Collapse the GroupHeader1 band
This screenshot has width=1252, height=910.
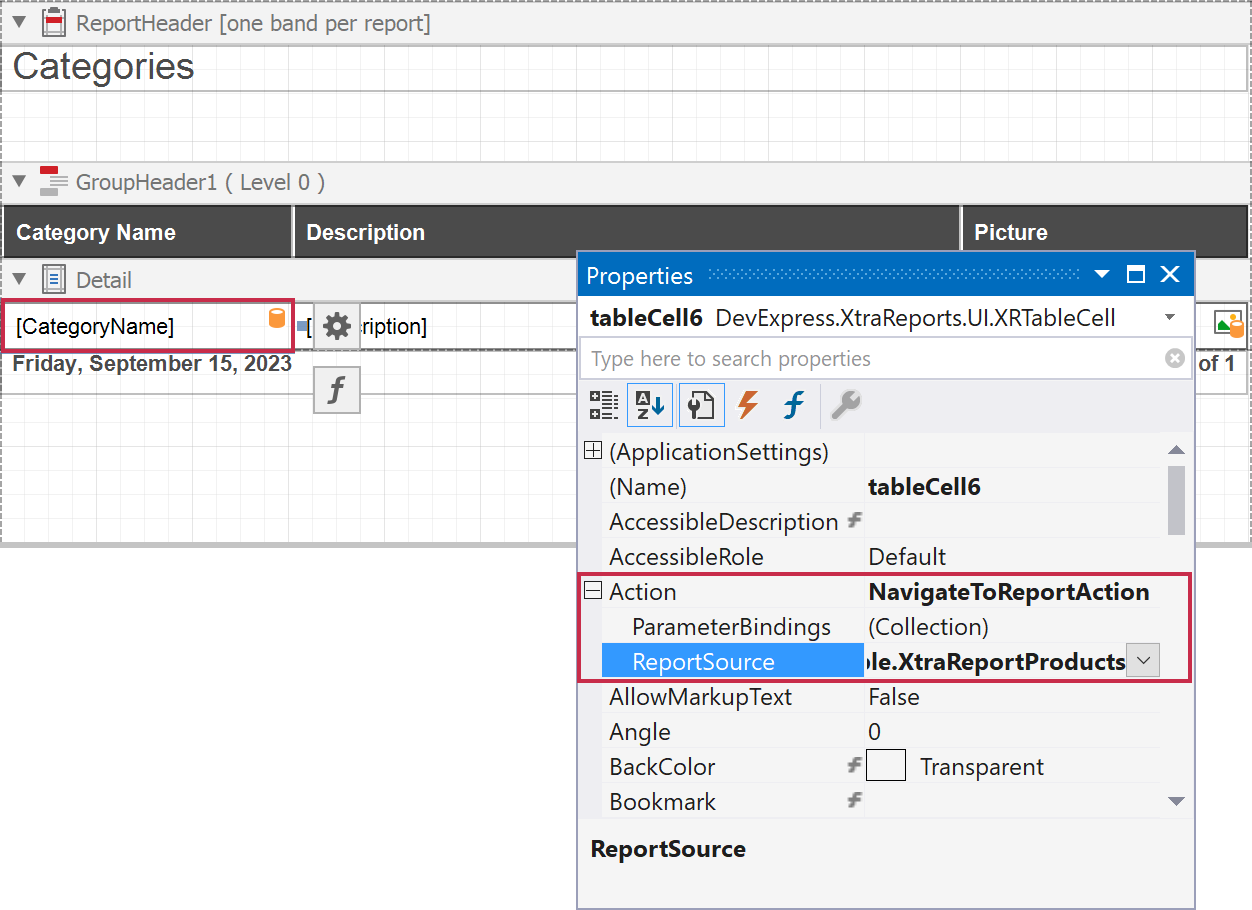coord(19,182)
